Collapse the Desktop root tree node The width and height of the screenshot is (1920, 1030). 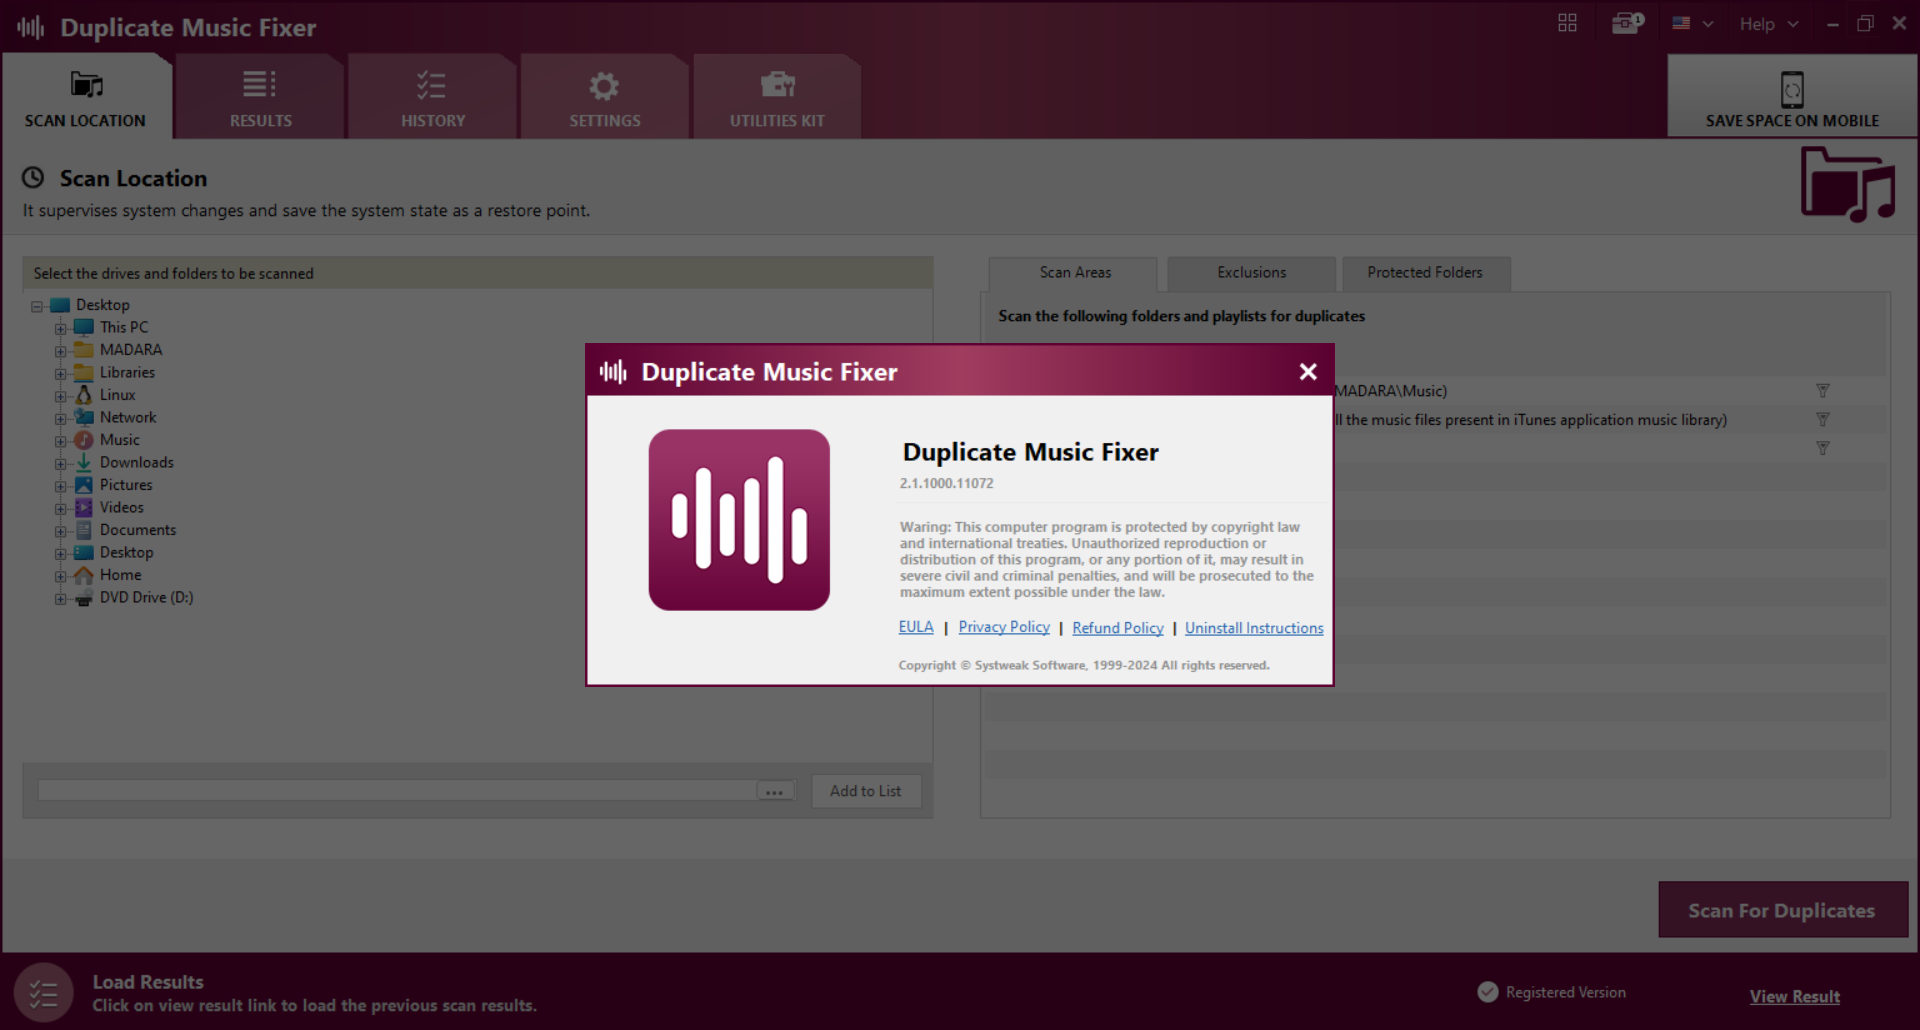[x=37, y=306]
